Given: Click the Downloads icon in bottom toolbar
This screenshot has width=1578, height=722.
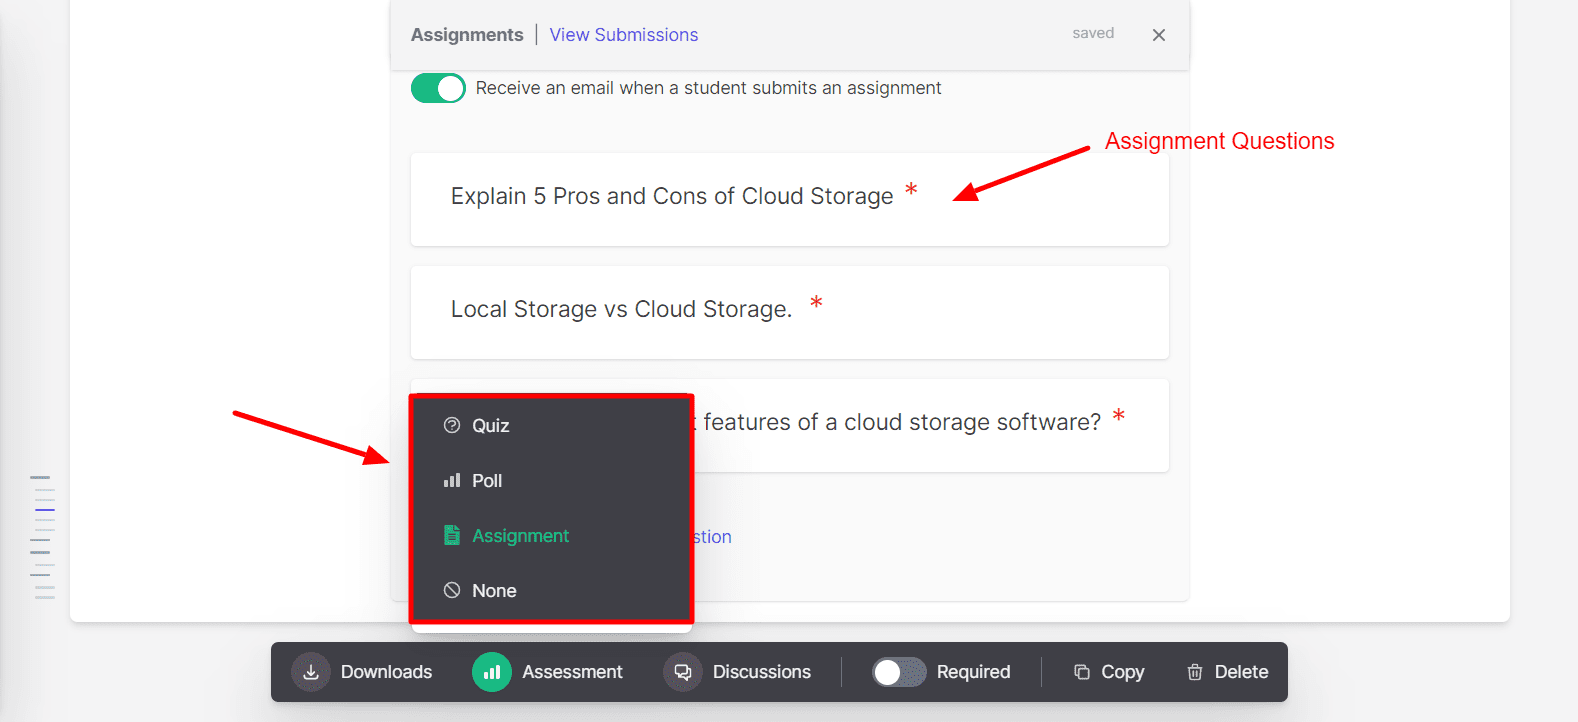Looking at the screenshot, I should pyautogui.click(x=311, y=672).
